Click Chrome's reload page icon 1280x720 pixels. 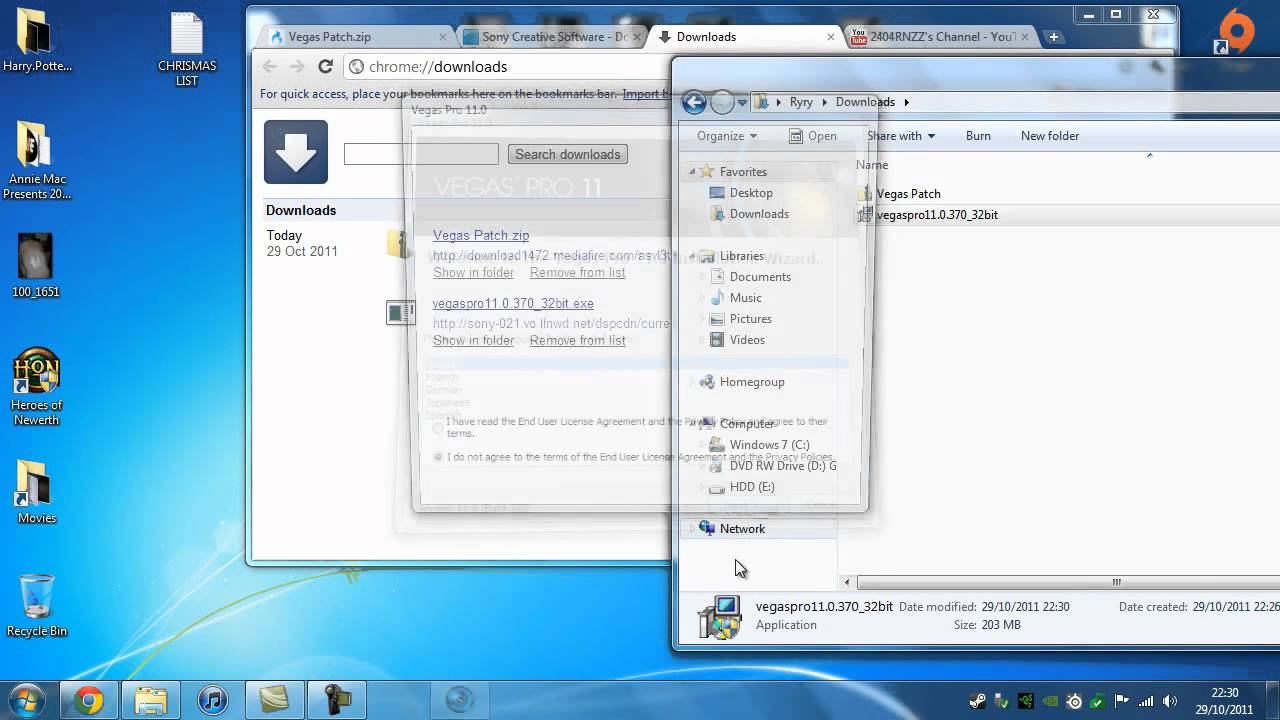click(x=325, y=66)
